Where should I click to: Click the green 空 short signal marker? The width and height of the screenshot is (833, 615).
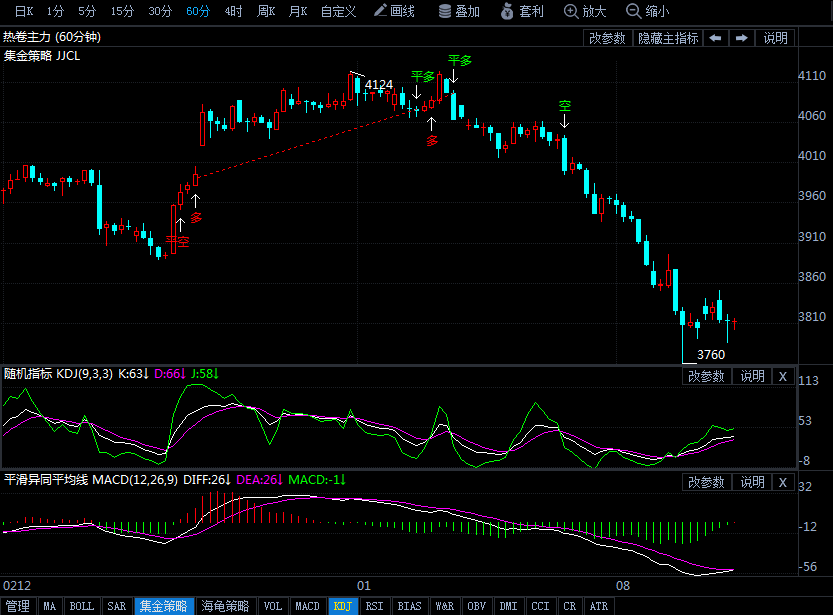(565, 106)
